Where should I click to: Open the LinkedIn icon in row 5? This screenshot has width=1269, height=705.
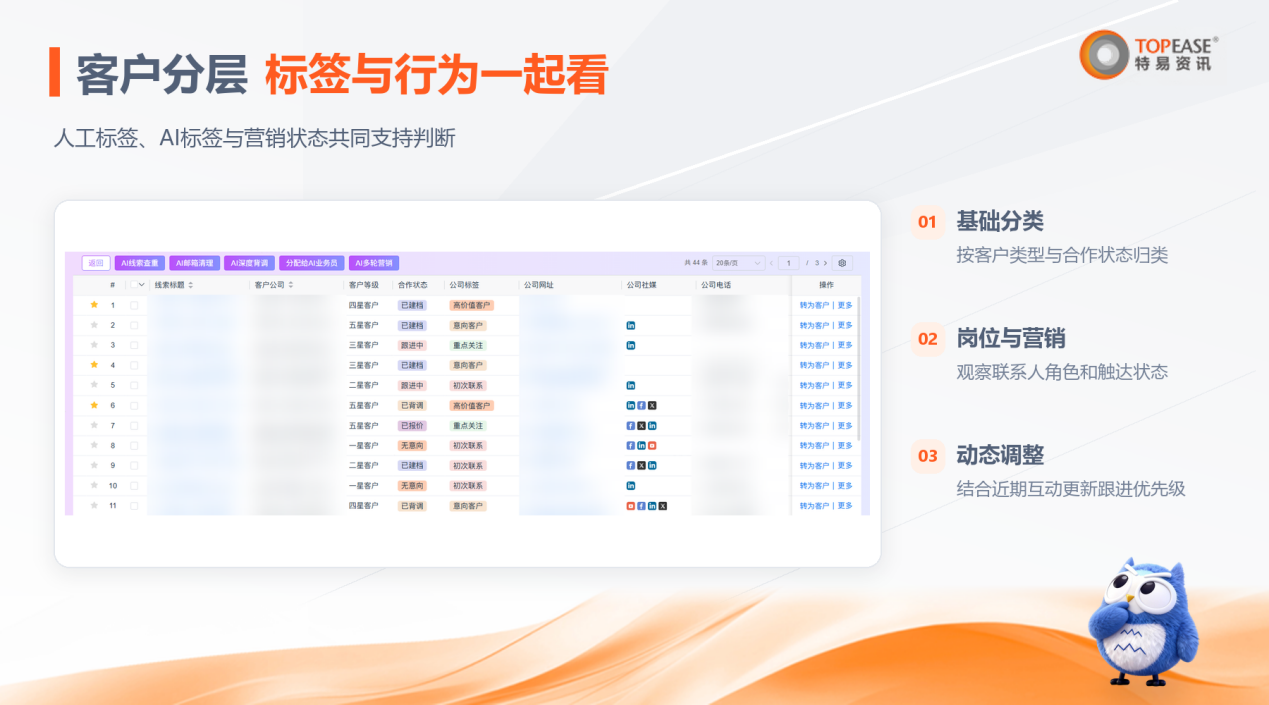(631, 385)
